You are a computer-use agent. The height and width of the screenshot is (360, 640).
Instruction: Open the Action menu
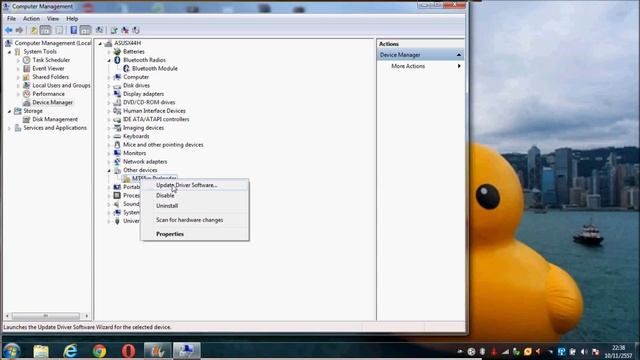[x=31, y=19]
